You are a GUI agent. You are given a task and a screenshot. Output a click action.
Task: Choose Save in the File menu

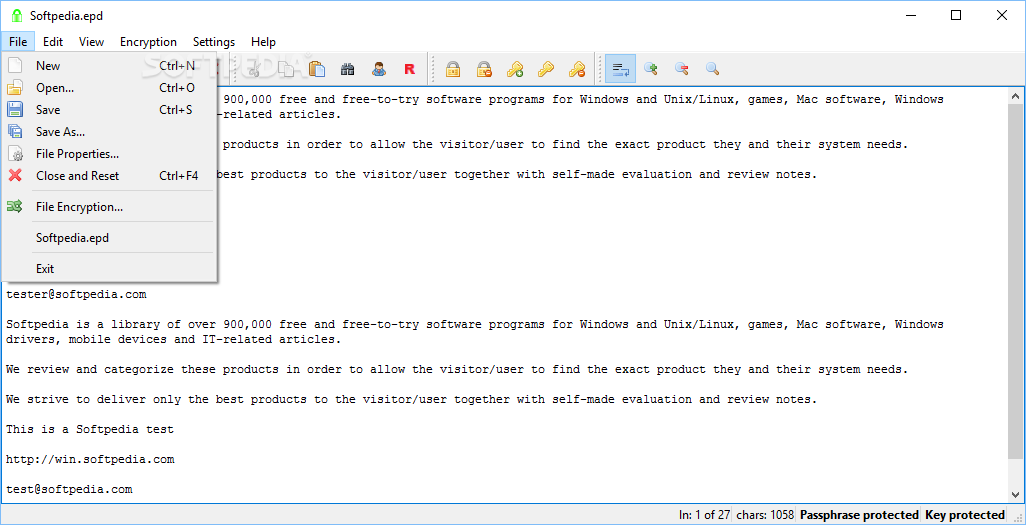[x=109, y=110]
